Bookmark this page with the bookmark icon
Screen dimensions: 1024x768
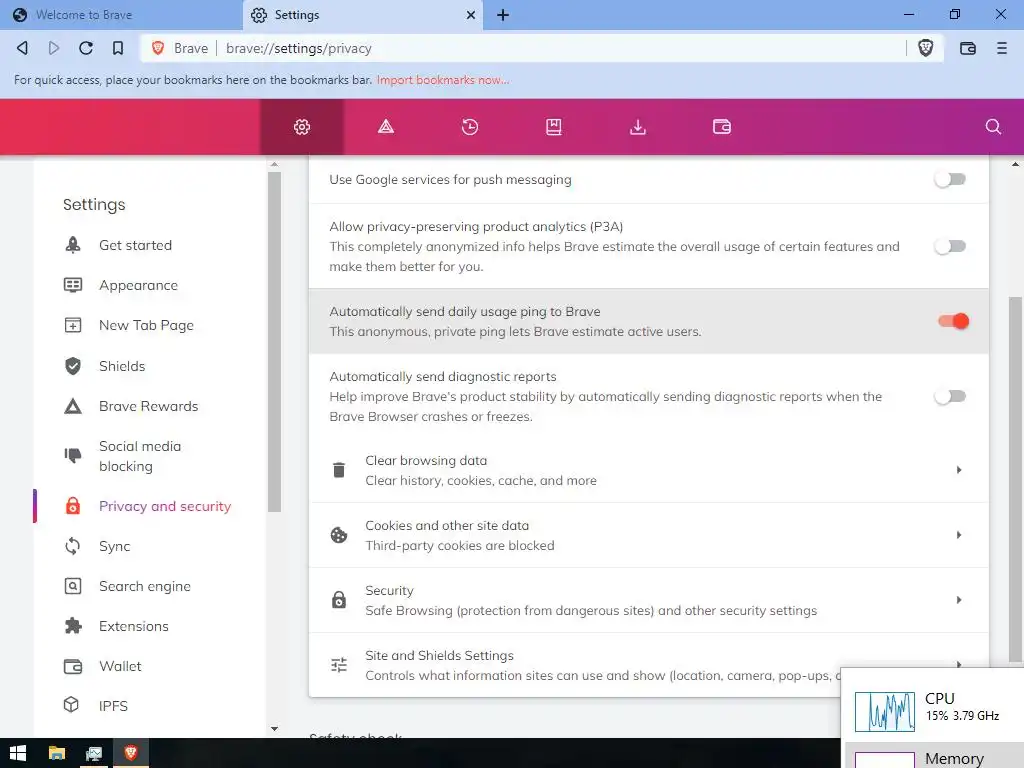118,48
